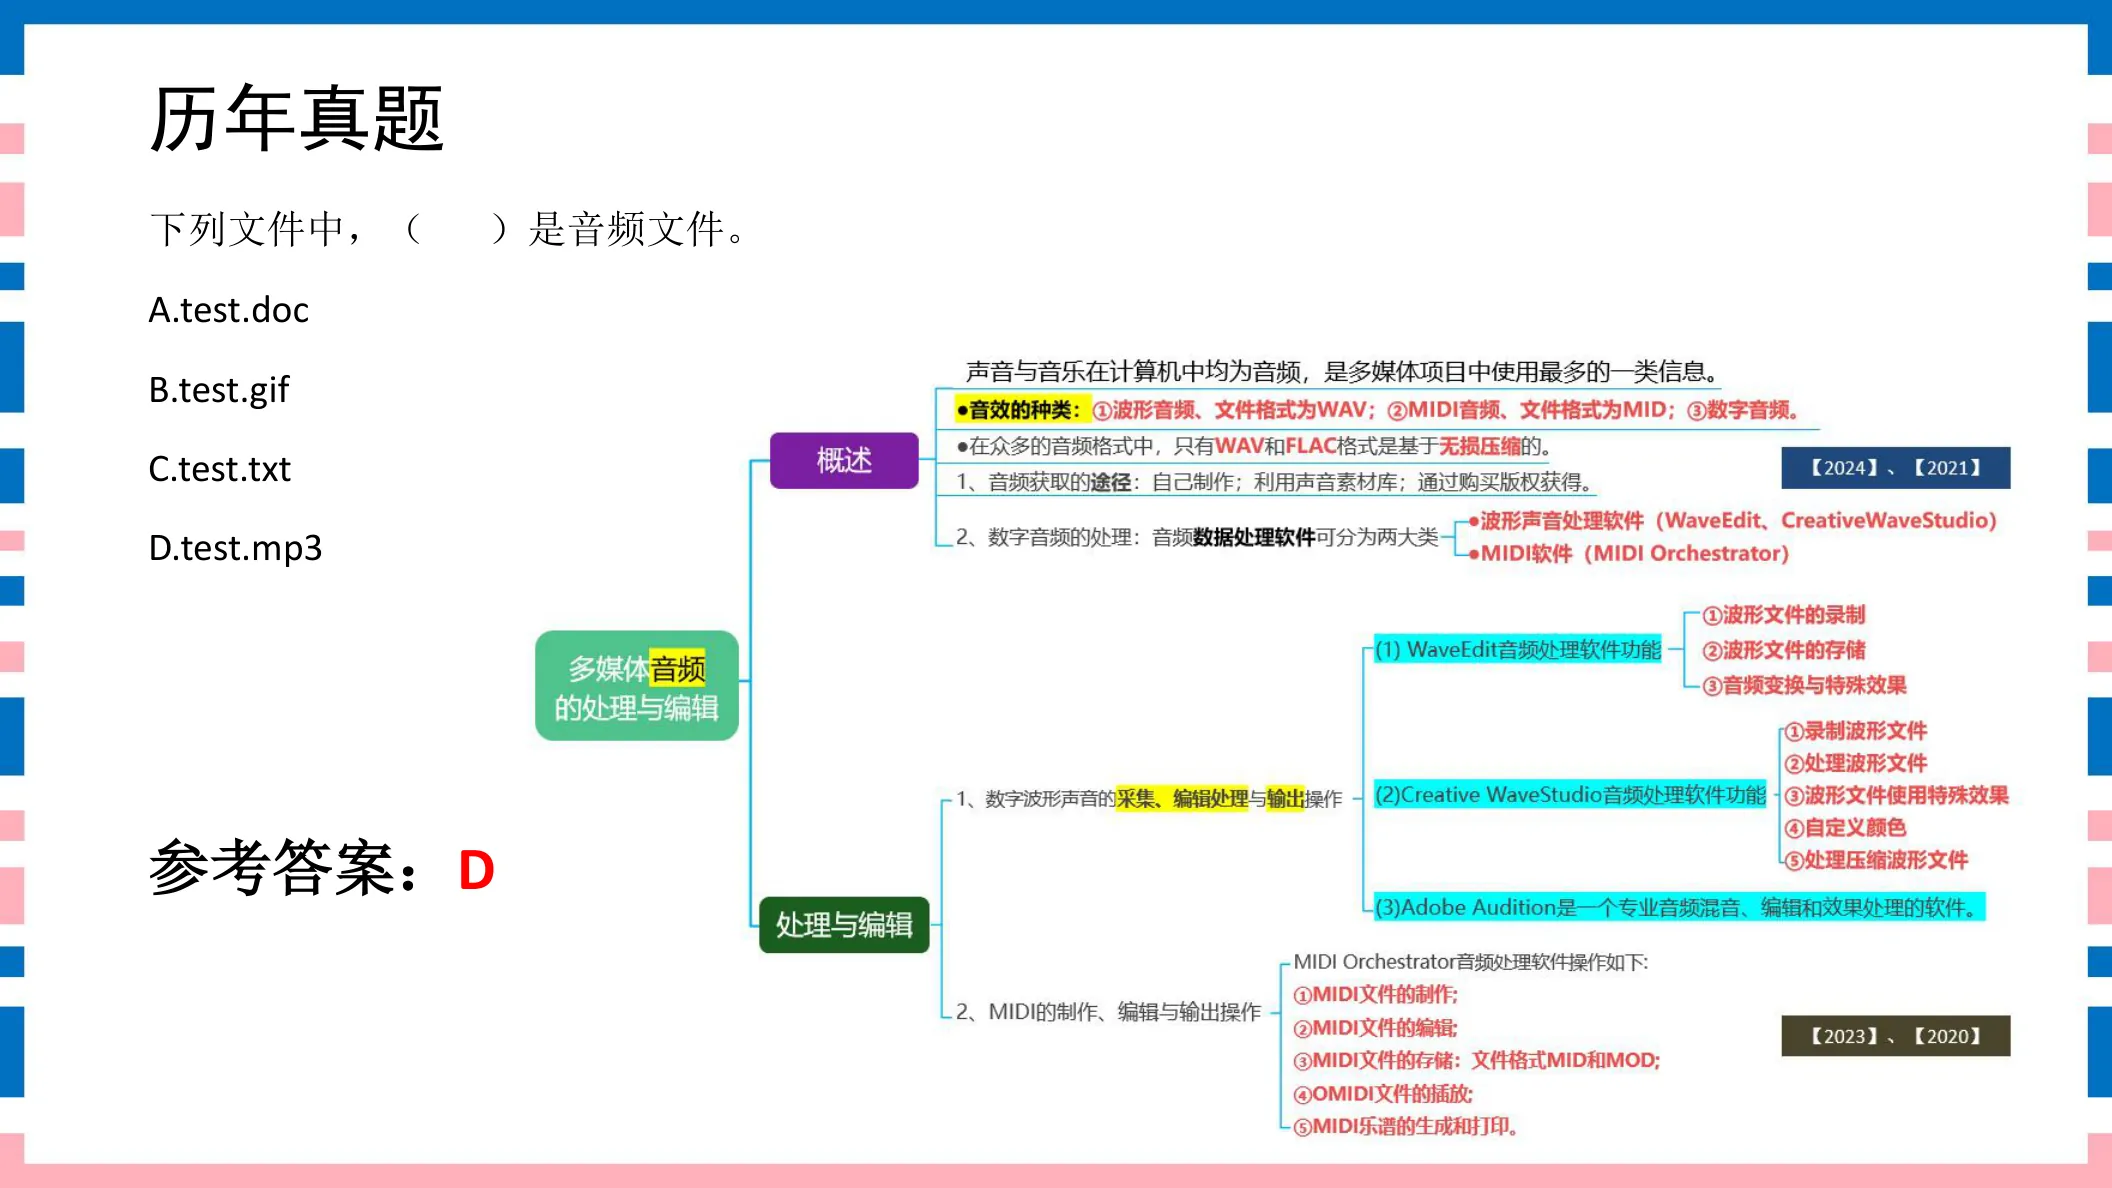Viewport: 2112px width, 1188px height.
Task: Select answer option C.test.txt
Action: tap(220, 469)
